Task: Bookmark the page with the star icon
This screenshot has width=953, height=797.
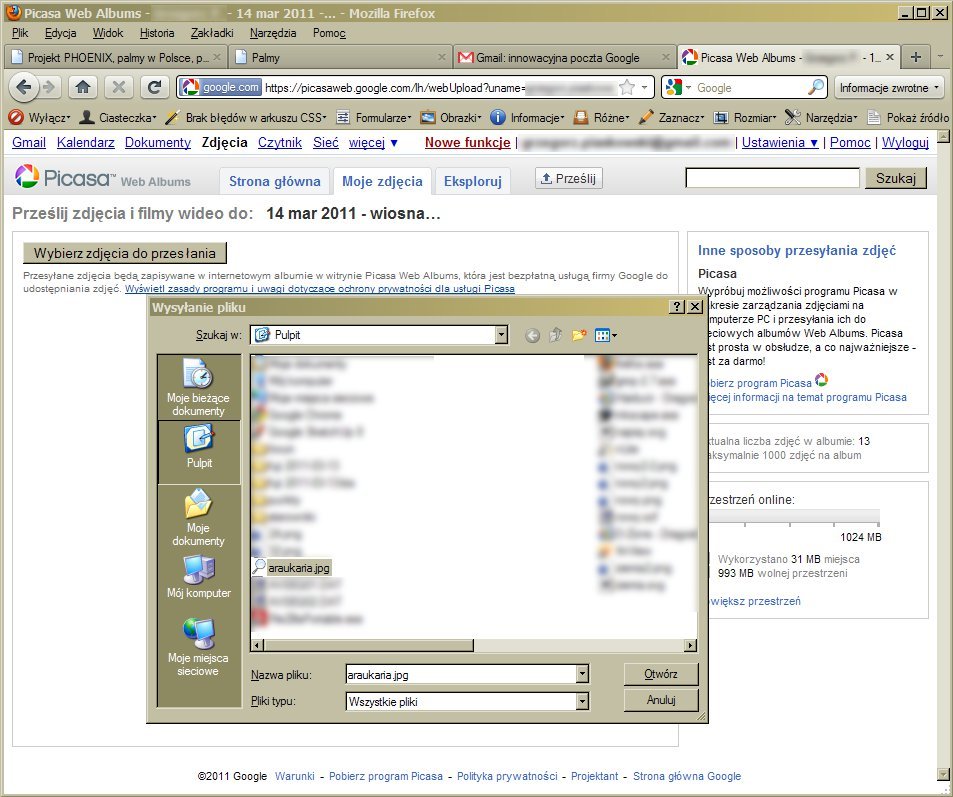Action: click(x=627, y=88)
